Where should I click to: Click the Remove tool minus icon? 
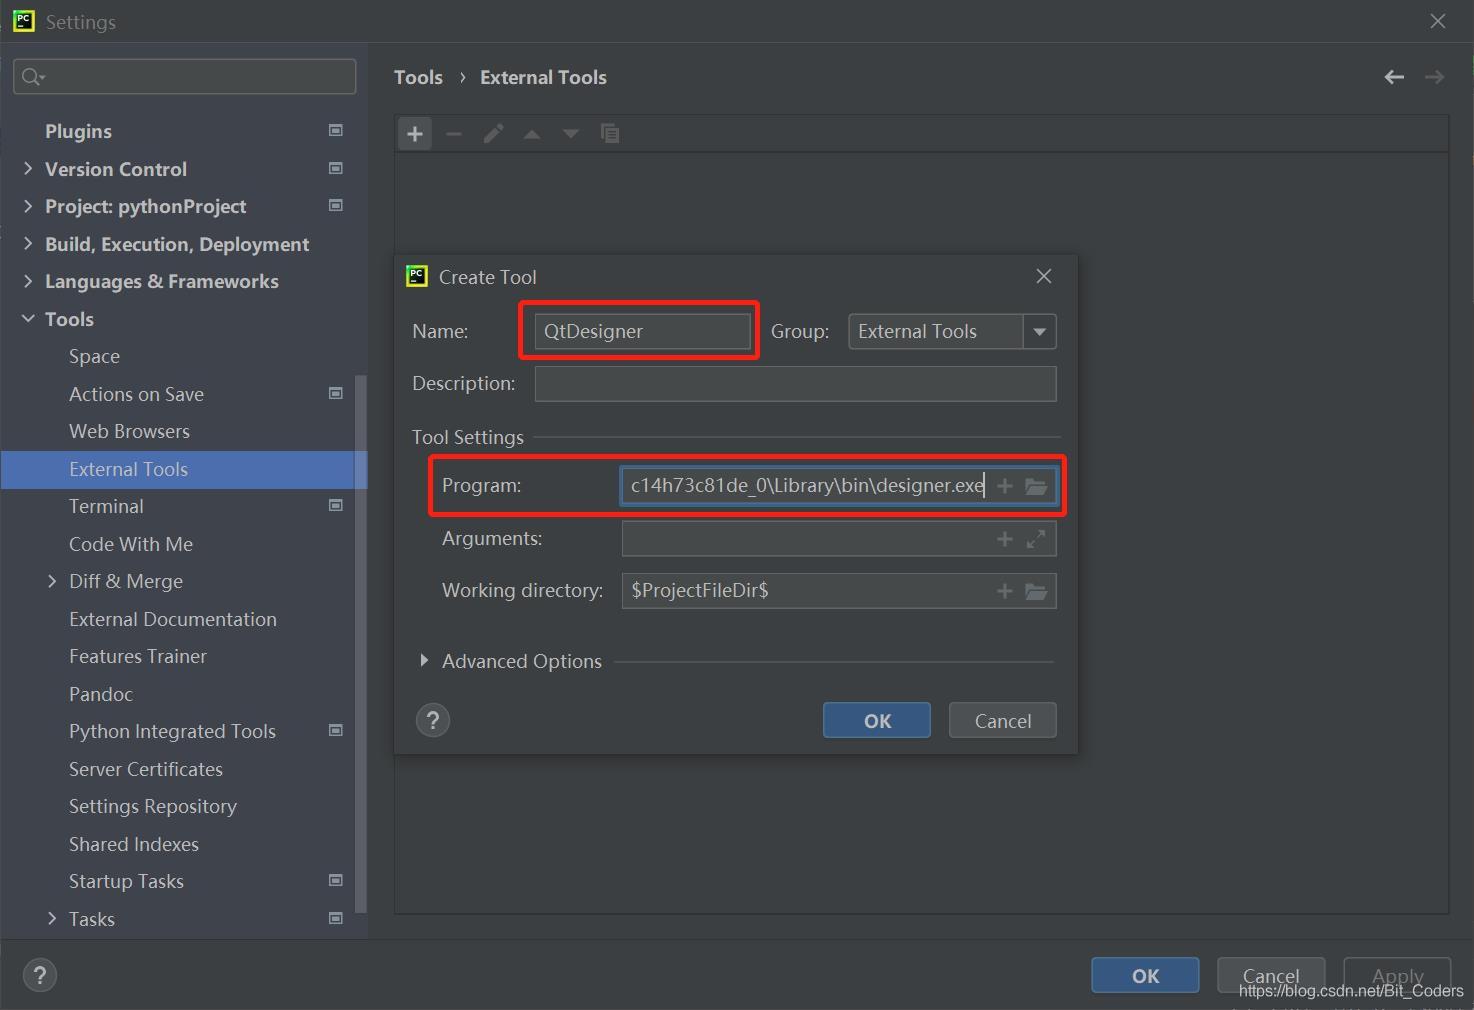(x=454, y=134)
